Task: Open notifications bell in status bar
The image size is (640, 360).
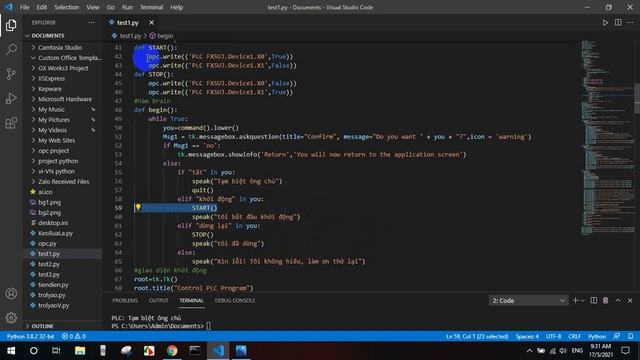Action: tap(631, 336)
